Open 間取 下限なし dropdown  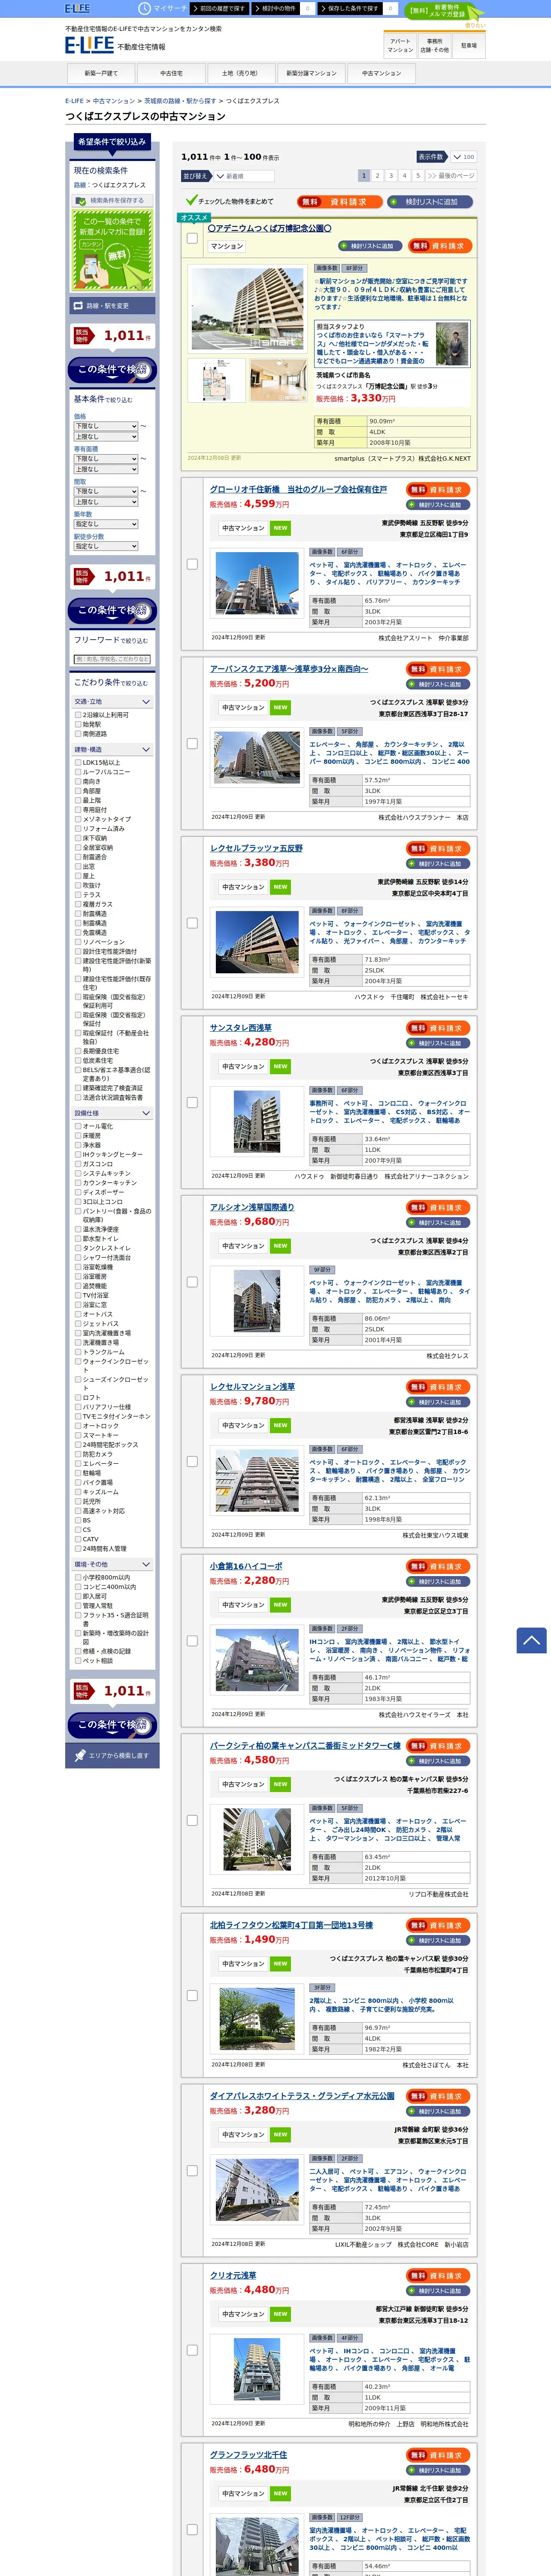pos(105,491)
